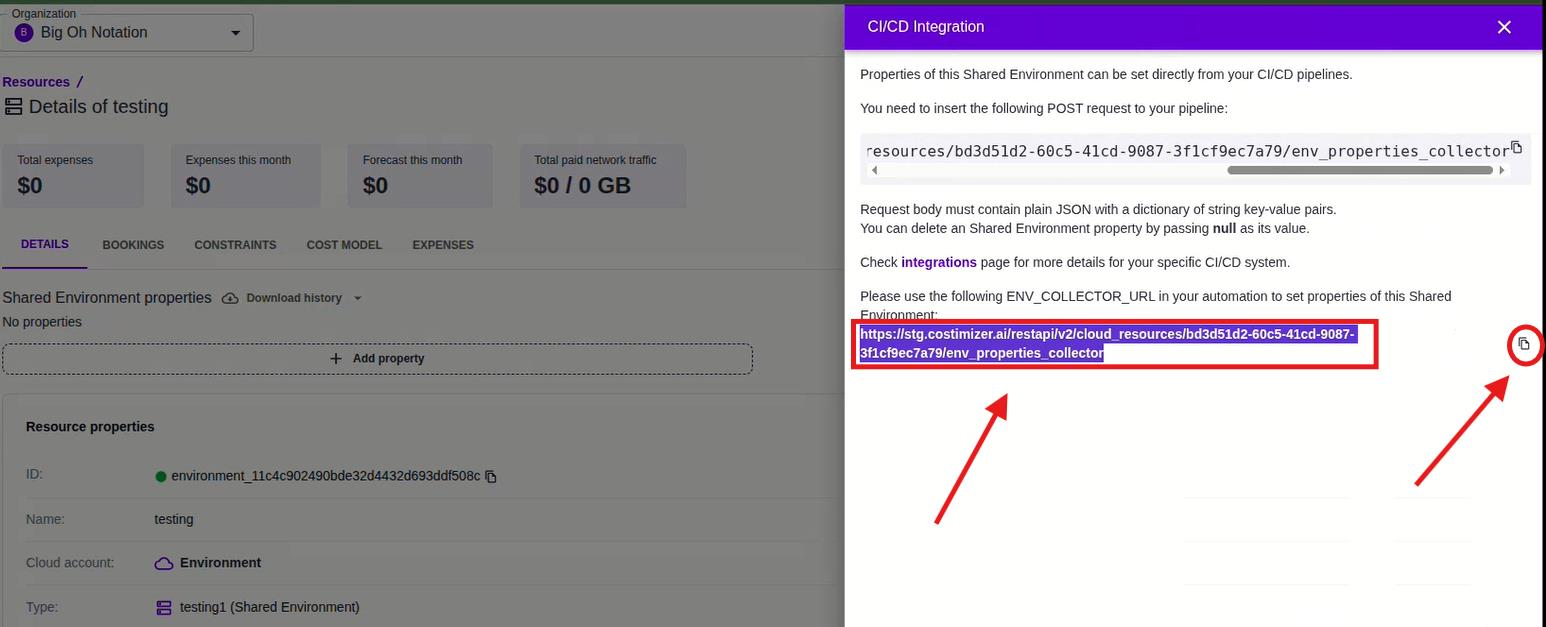Open the Expenses tab
Screen dimensions: 1546x627
(x=443, y=245)
